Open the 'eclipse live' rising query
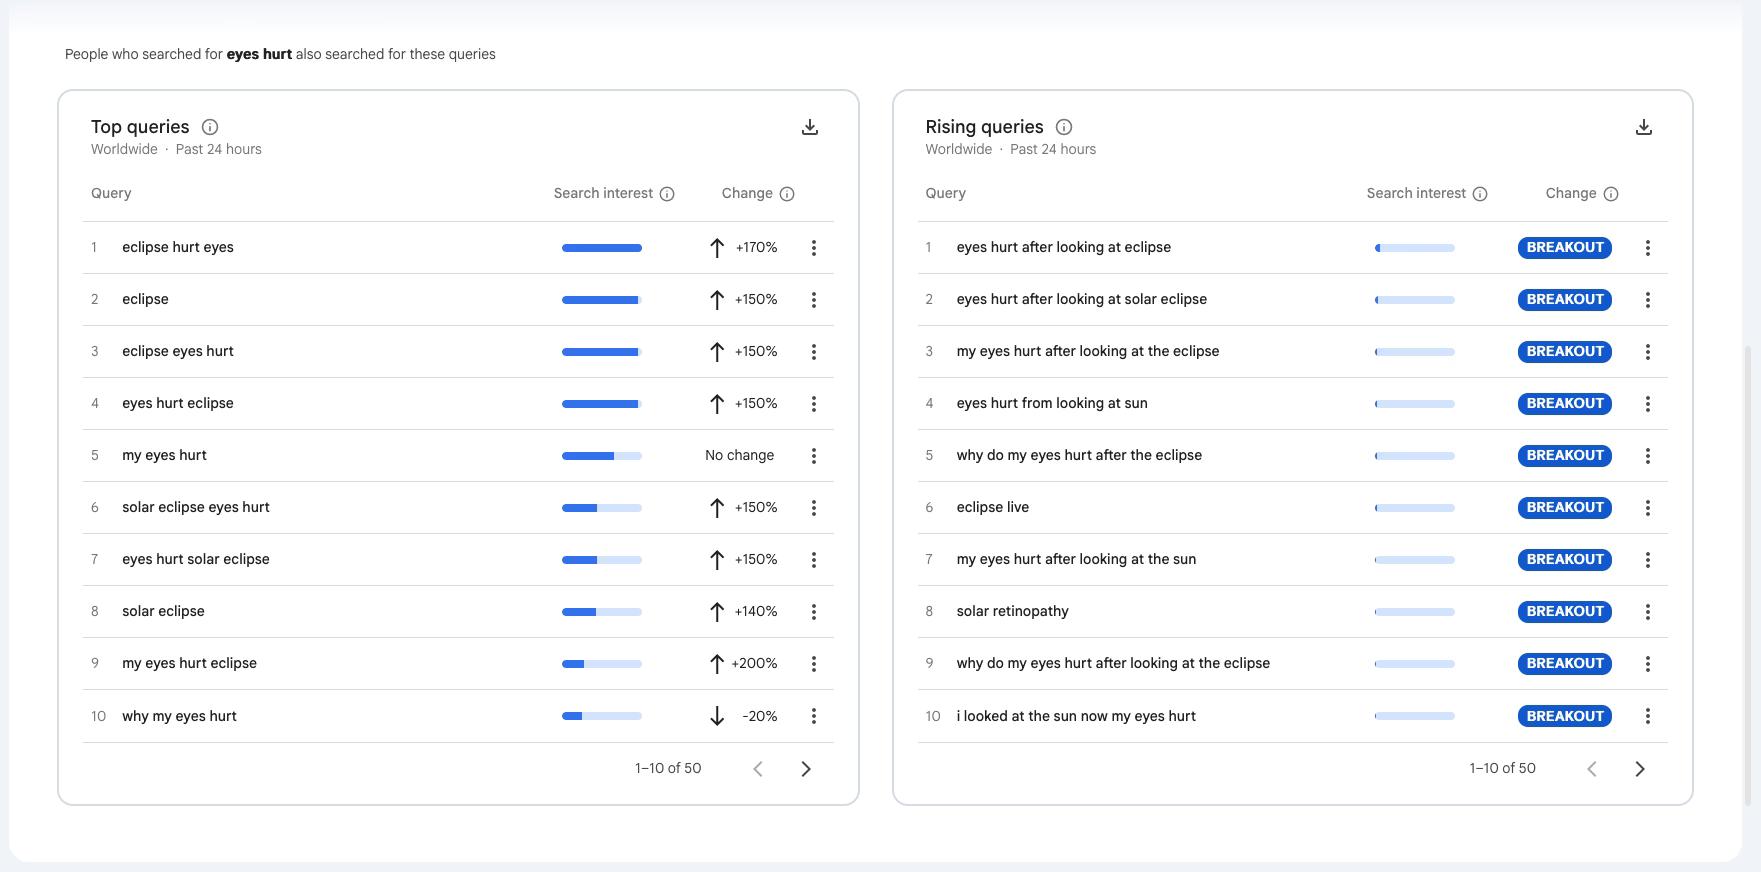Viewport: 1761px width, 872px height. pyautogui.click(x=992, y=507)
